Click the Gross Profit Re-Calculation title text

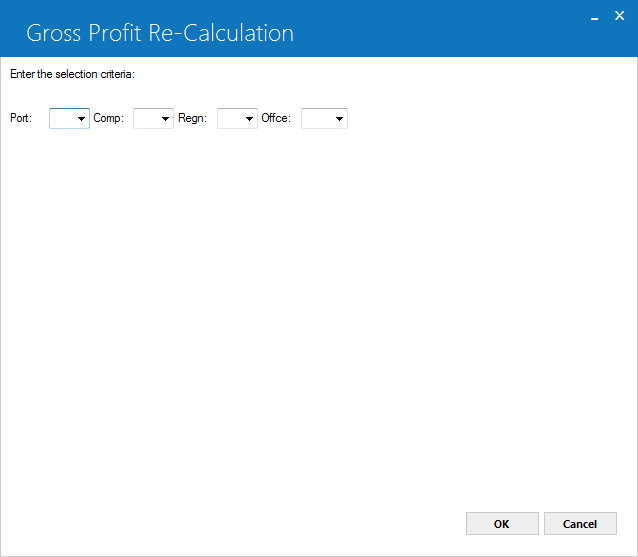160,33
